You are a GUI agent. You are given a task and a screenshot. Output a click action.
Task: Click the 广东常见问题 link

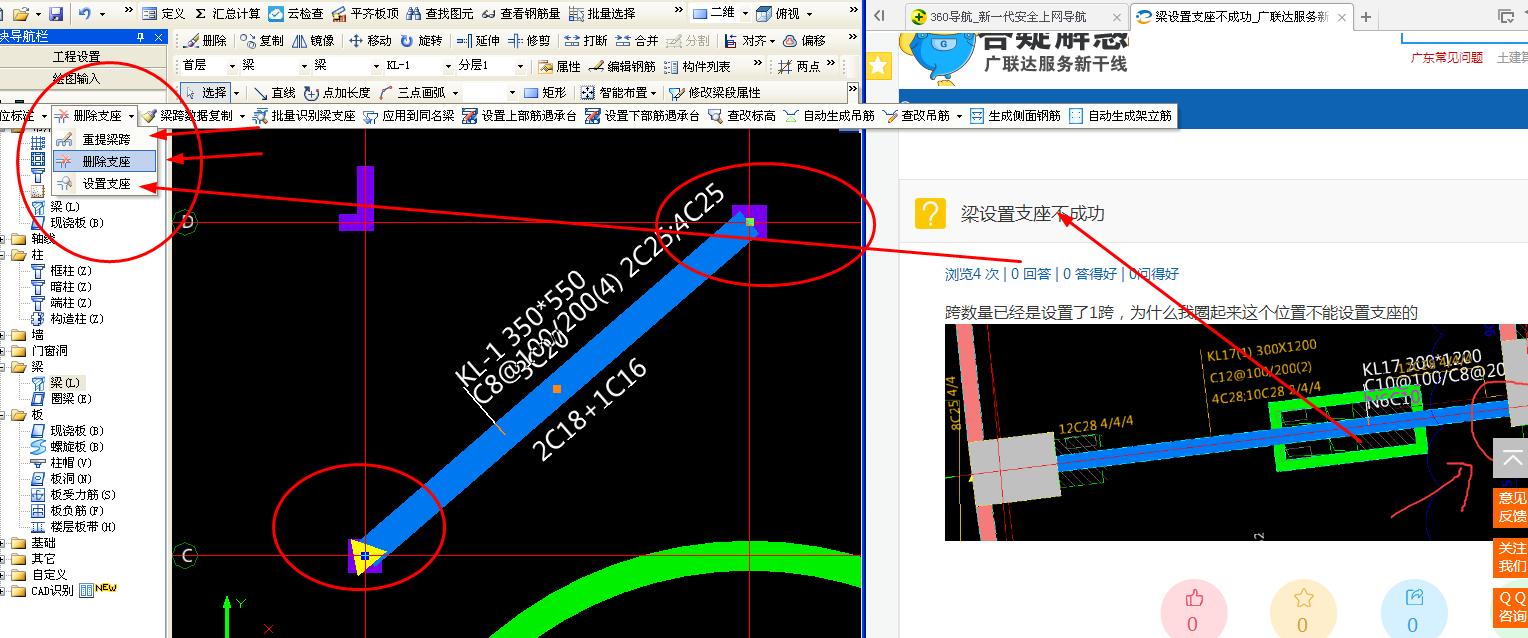pos(1446,57)
